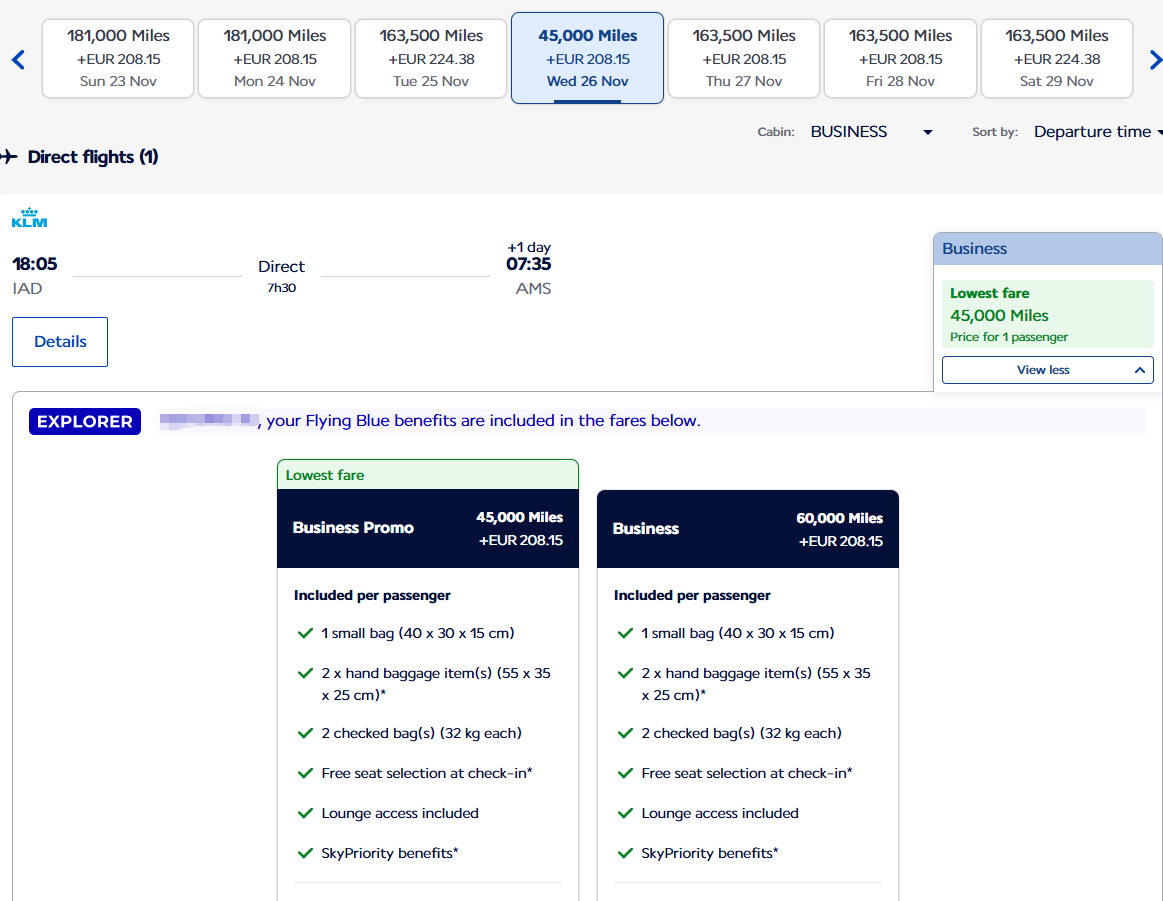Screen dimensions: 1163x901
Task: Select the Business Promo 45,000 Miles fare
Action: [x=428, y=528]
